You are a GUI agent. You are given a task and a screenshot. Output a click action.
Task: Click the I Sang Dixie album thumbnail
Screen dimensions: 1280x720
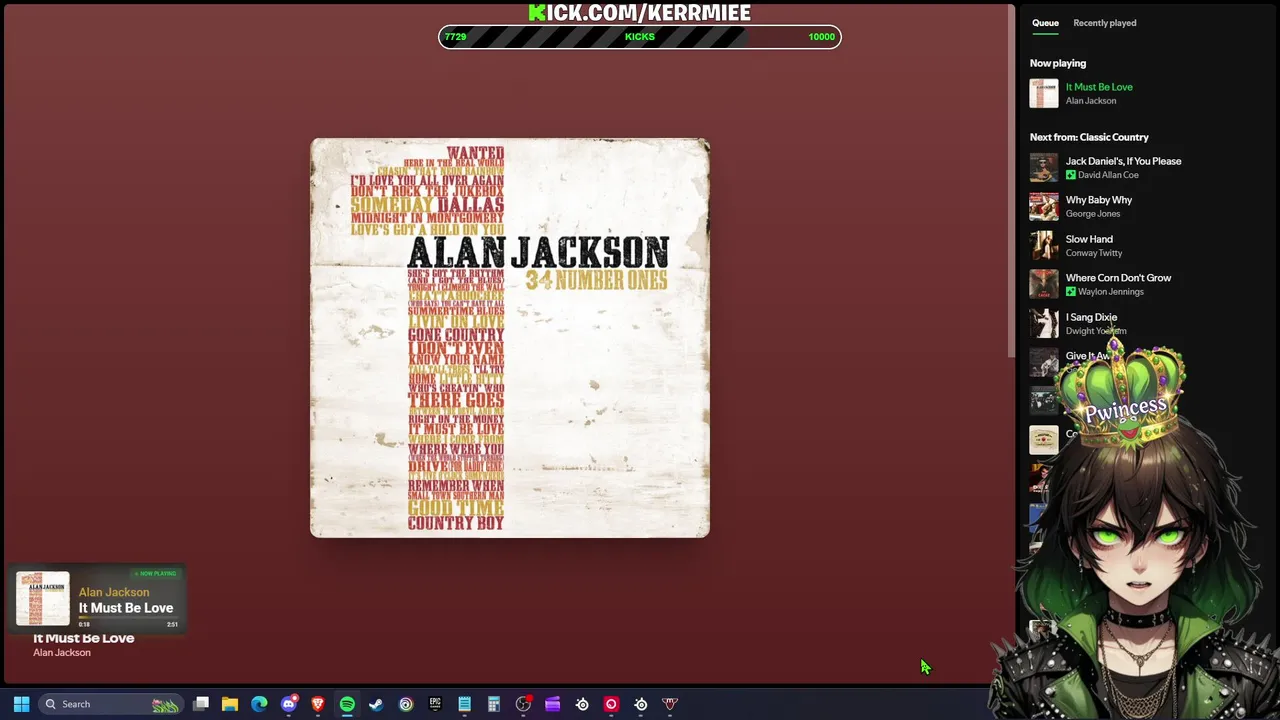pyautogui.click(x=1044, y=323)
